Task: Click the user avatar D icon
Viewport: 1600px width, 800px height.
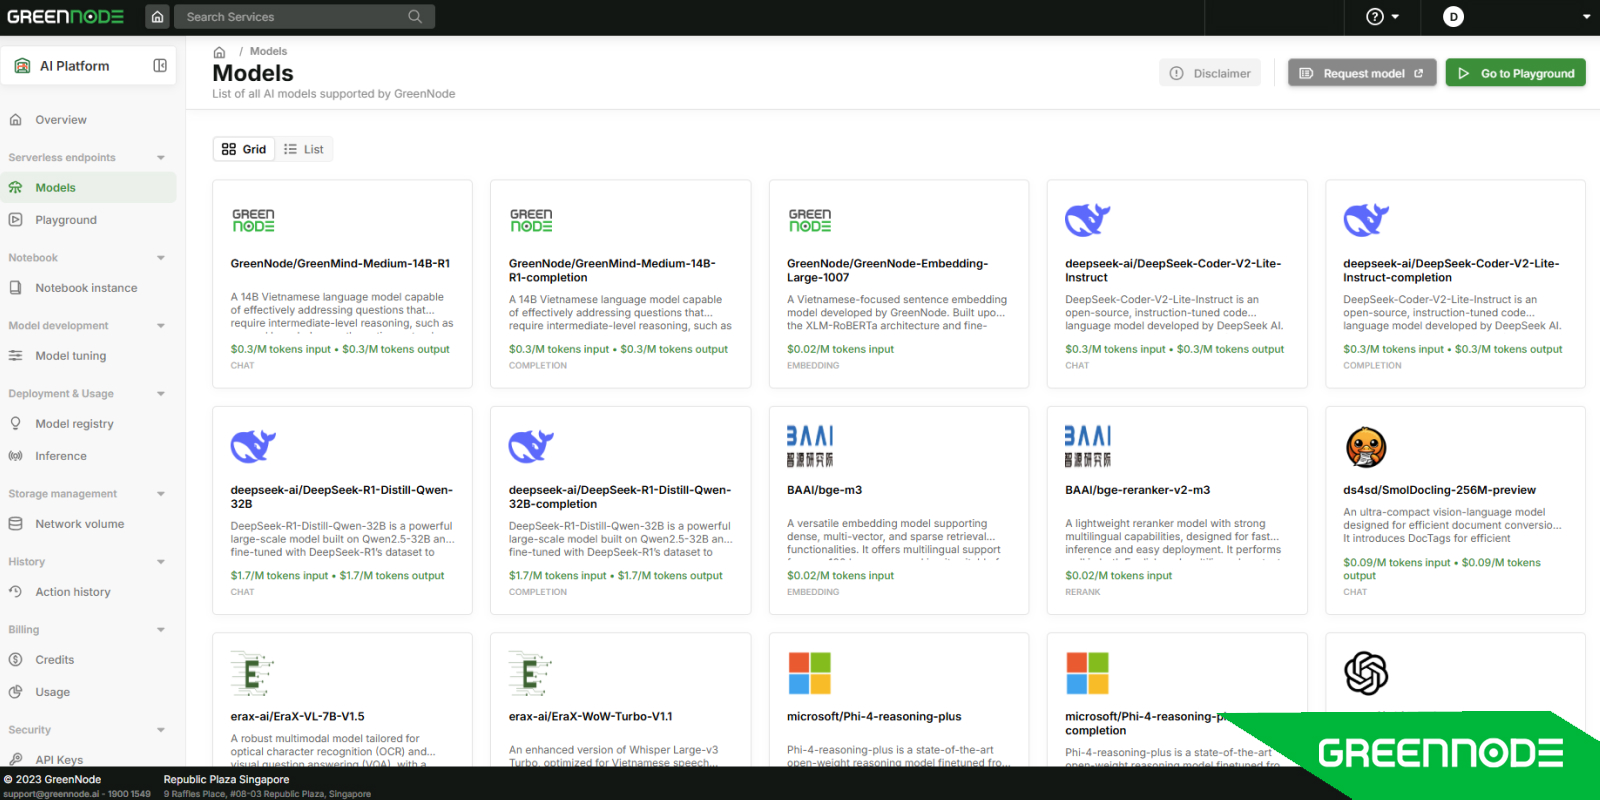Action: point(1453,17)
